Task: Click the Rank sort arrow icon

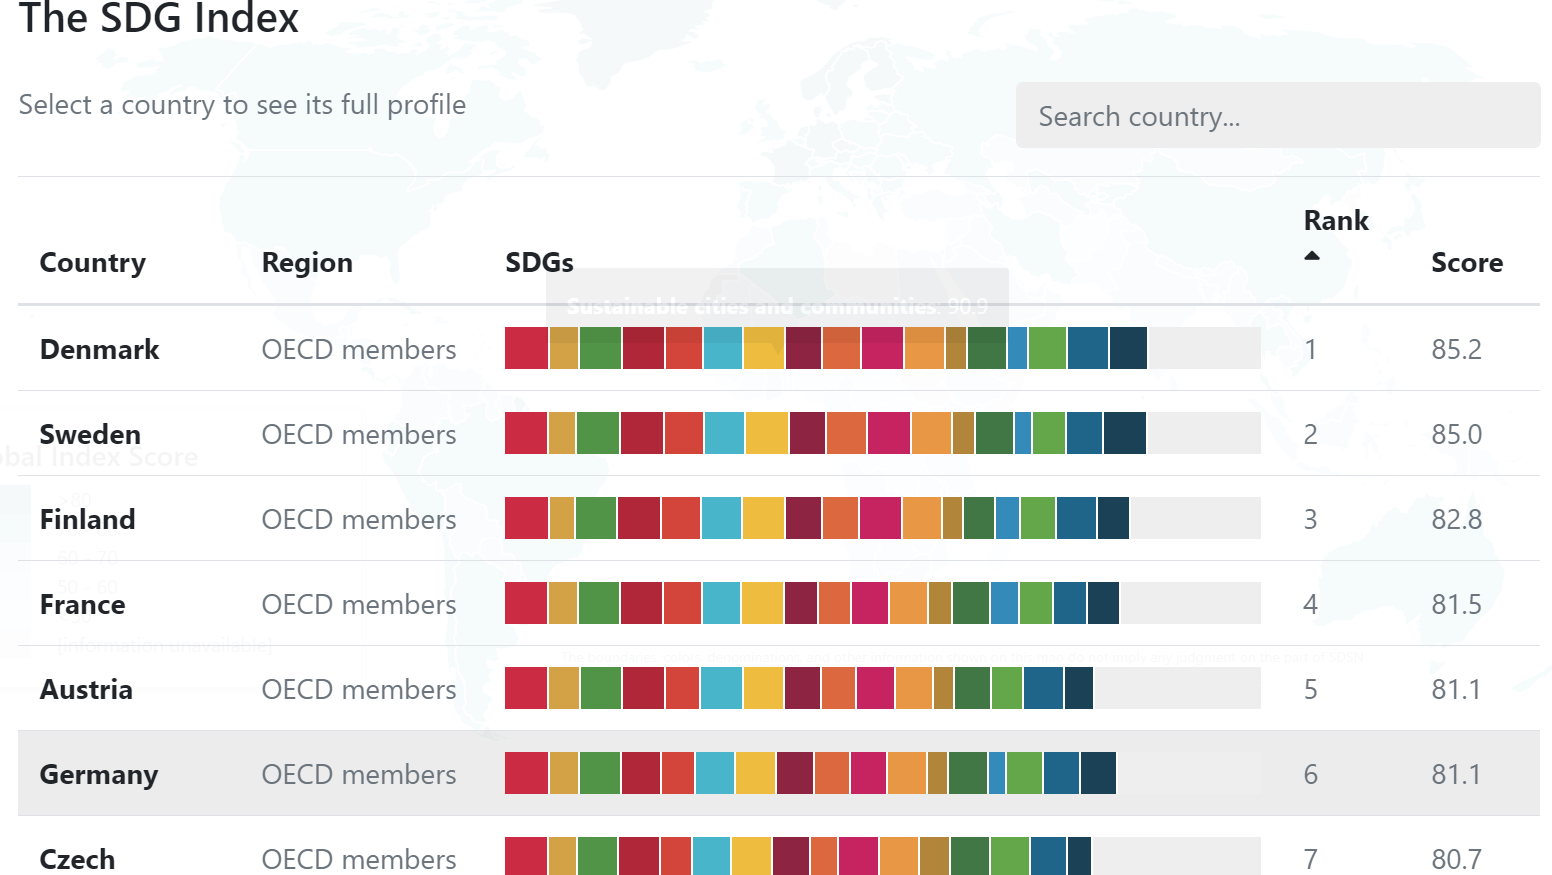Action: pos(1312,256)
